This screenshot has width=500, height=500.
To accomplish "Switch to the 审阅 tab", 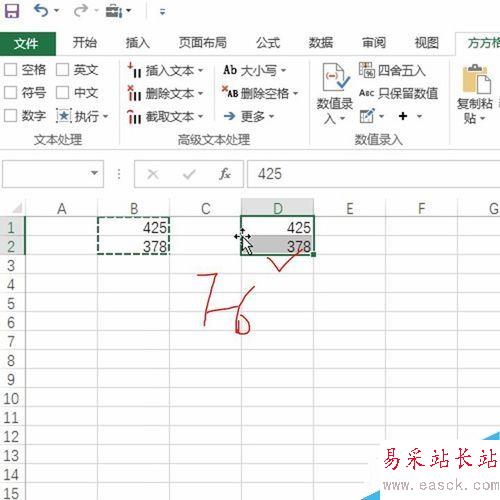I will coord(374,43).
